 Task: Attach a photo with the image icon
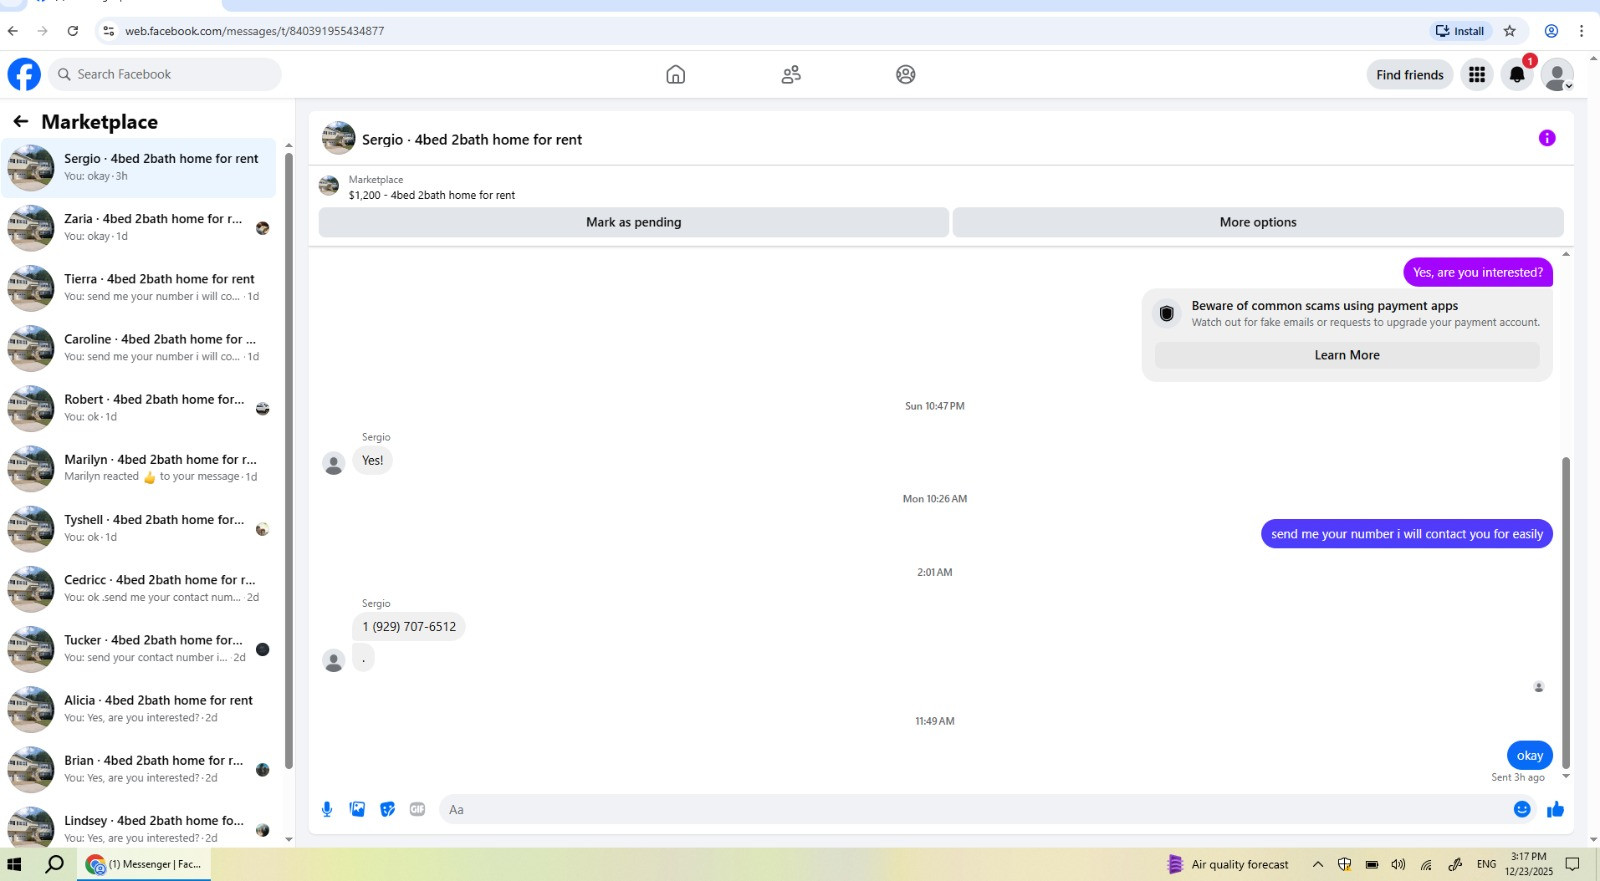357,809
